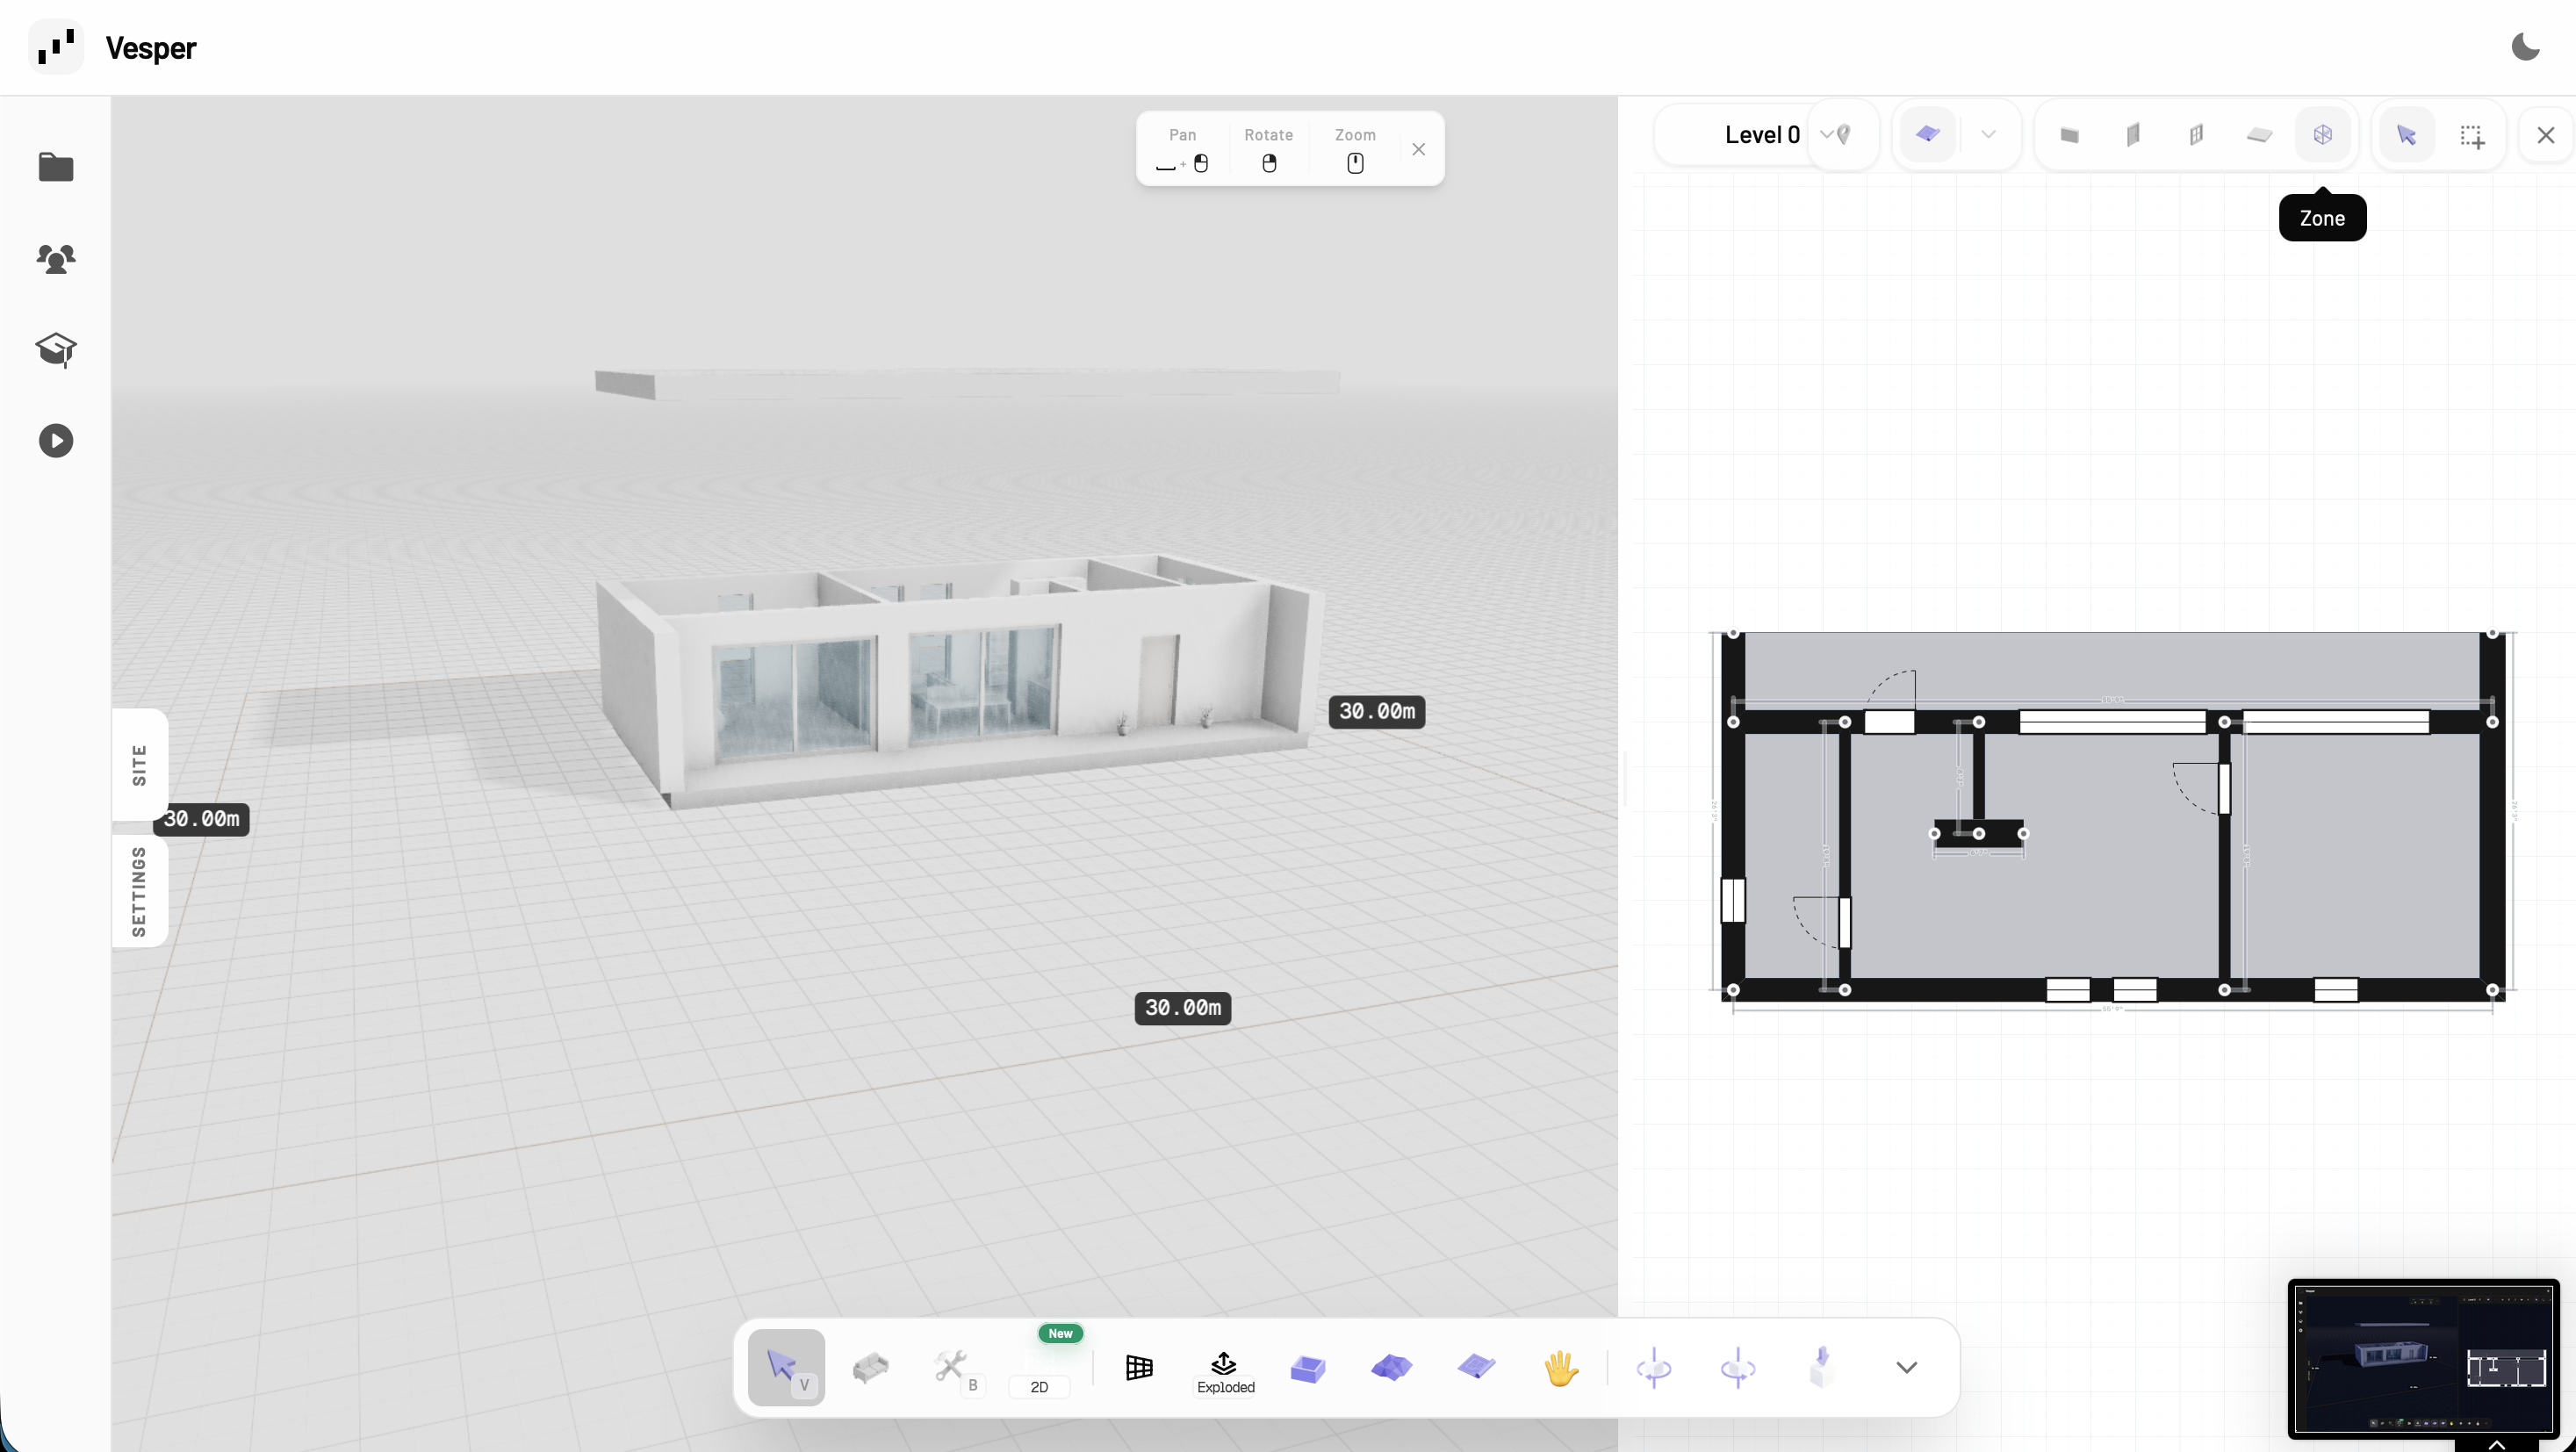Activate the hand pan tool

pos(1560,1367)
